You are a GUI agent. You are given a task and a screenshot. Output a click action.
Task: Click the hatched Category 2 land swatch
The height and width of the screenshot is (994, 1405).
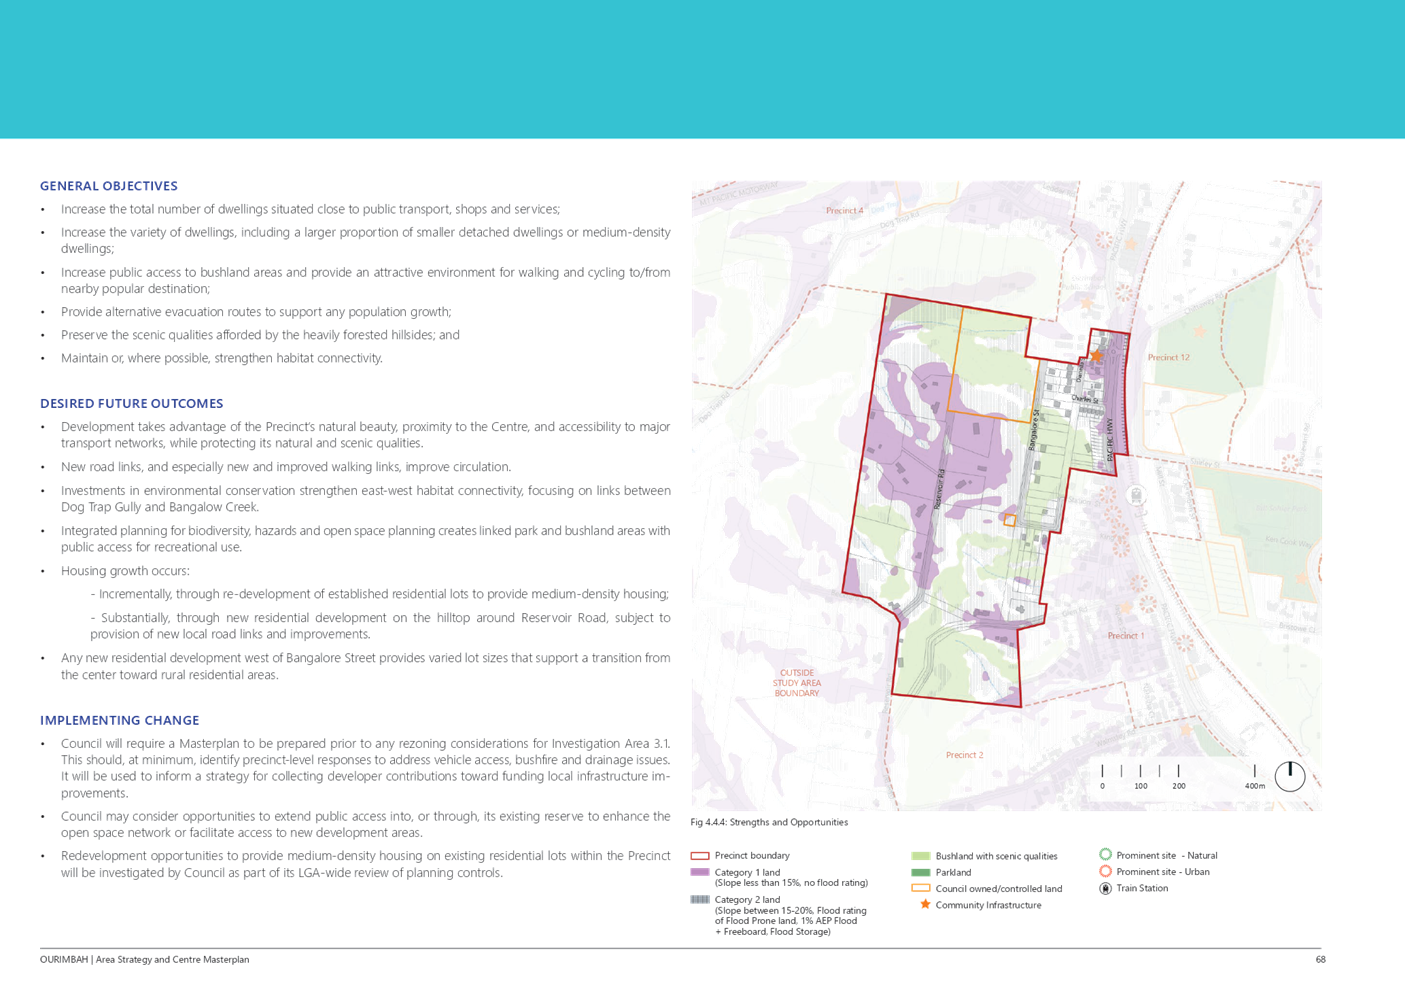click(x=700, y=899)
